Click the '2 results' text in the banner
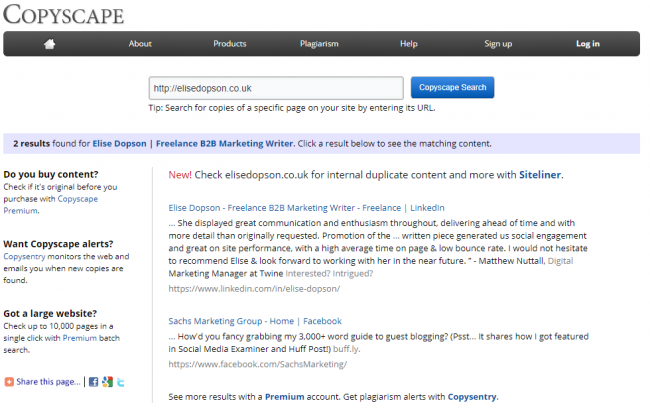 point(32,143)
